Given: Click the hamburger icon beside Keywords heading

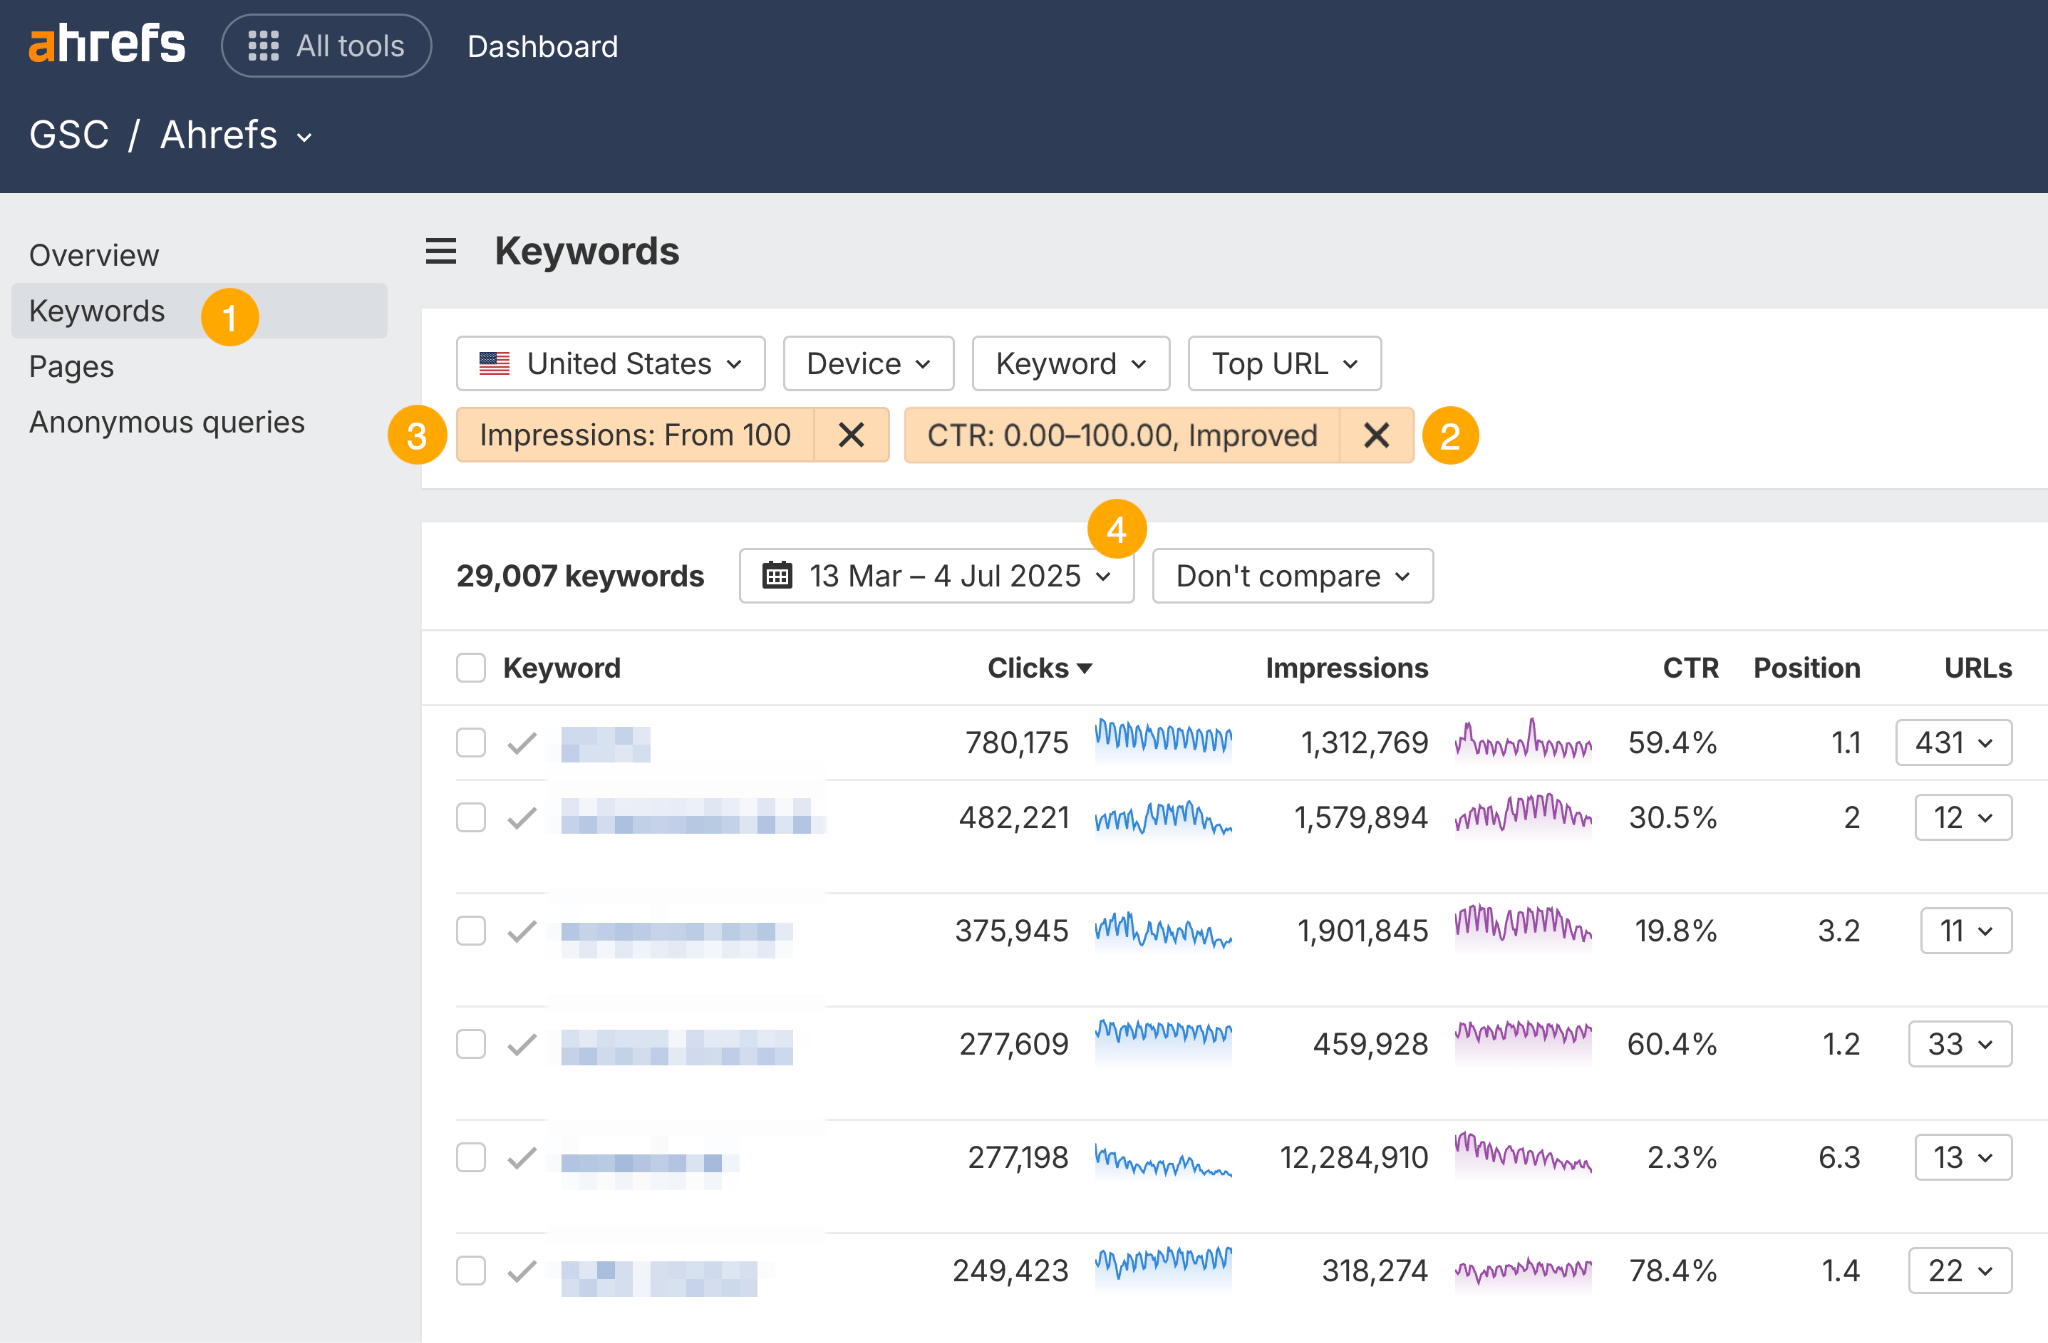Looking at the screenshot, I should (440, 252).
